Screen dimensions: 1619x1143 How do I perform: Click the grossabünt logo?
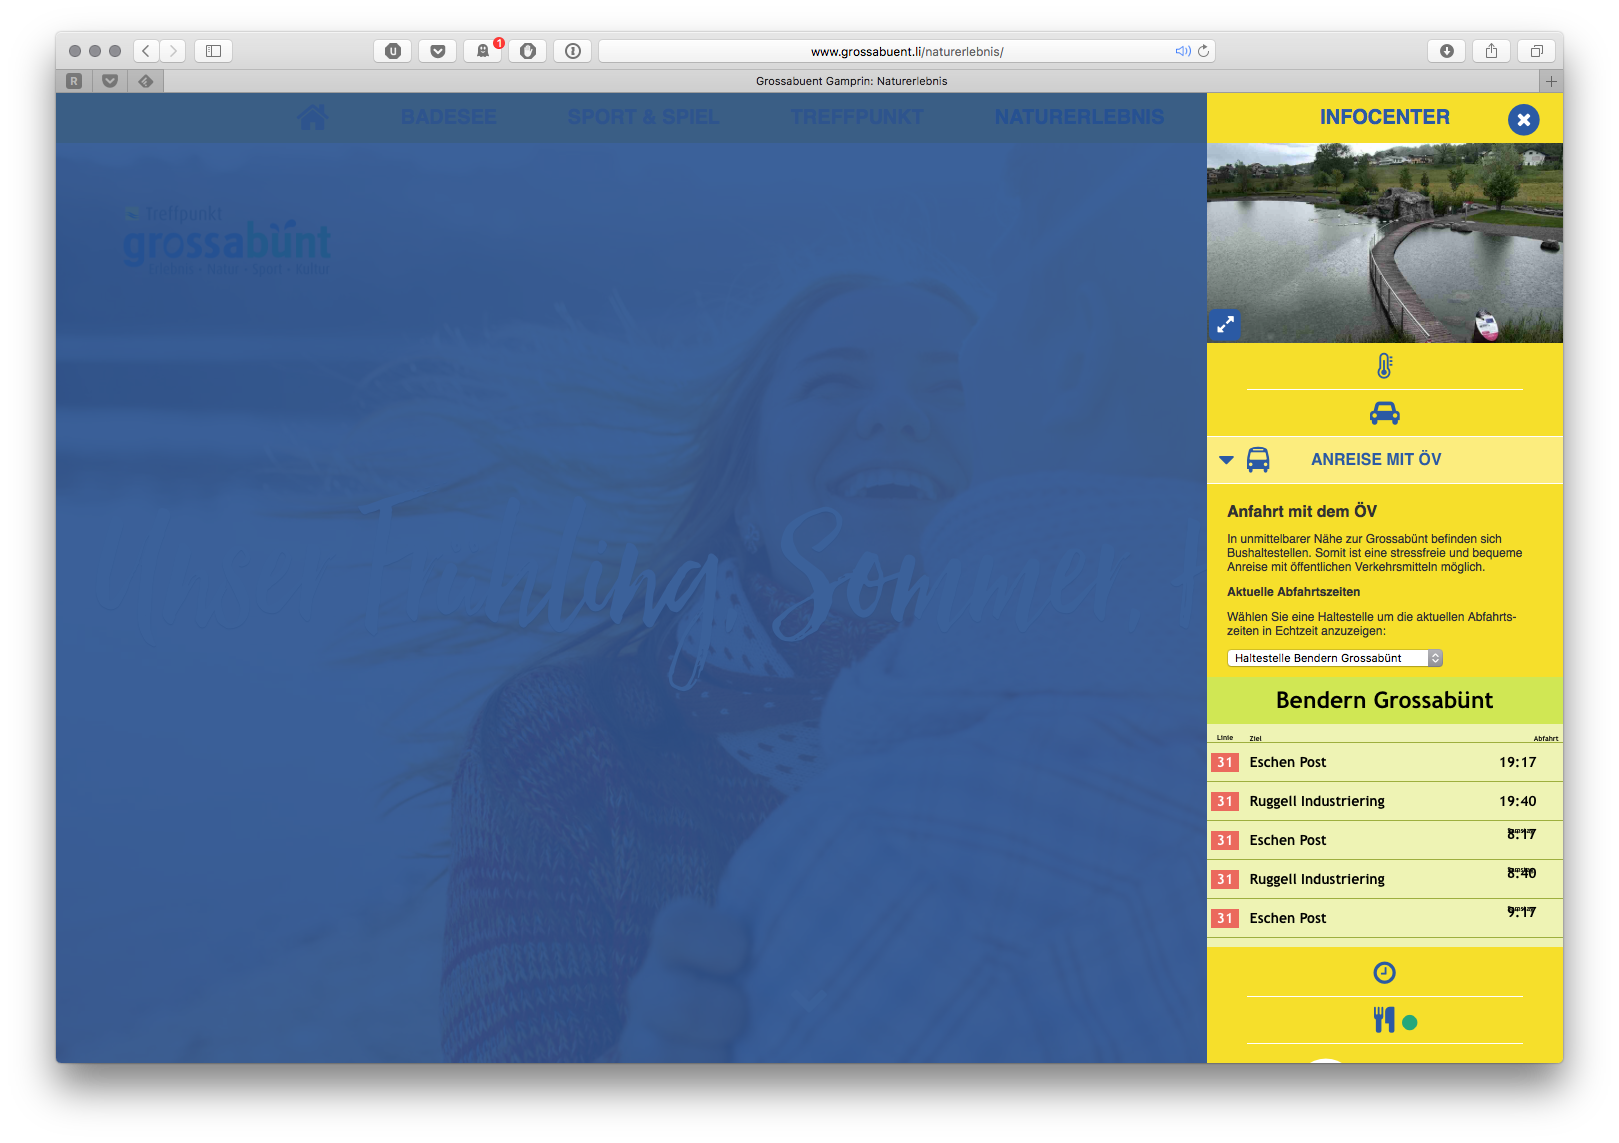click(227, 241)
